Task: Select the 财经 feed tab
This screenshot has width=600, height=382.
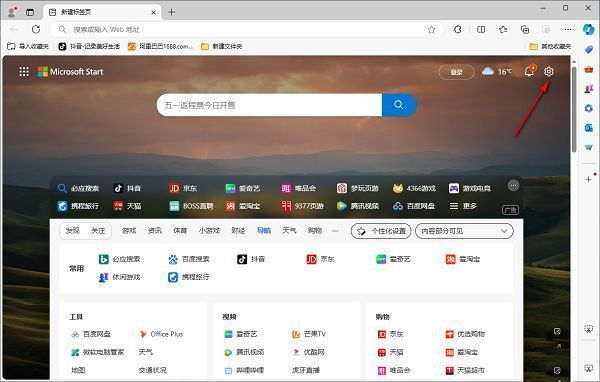Action: [x=238, y=230]
